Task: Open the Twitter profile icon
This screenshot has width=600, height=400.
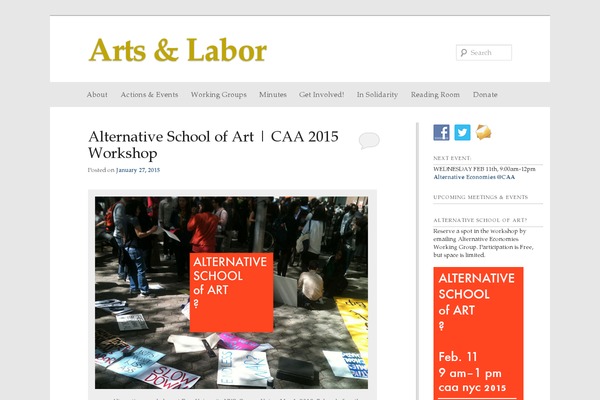Action: (x=462, y=132)
